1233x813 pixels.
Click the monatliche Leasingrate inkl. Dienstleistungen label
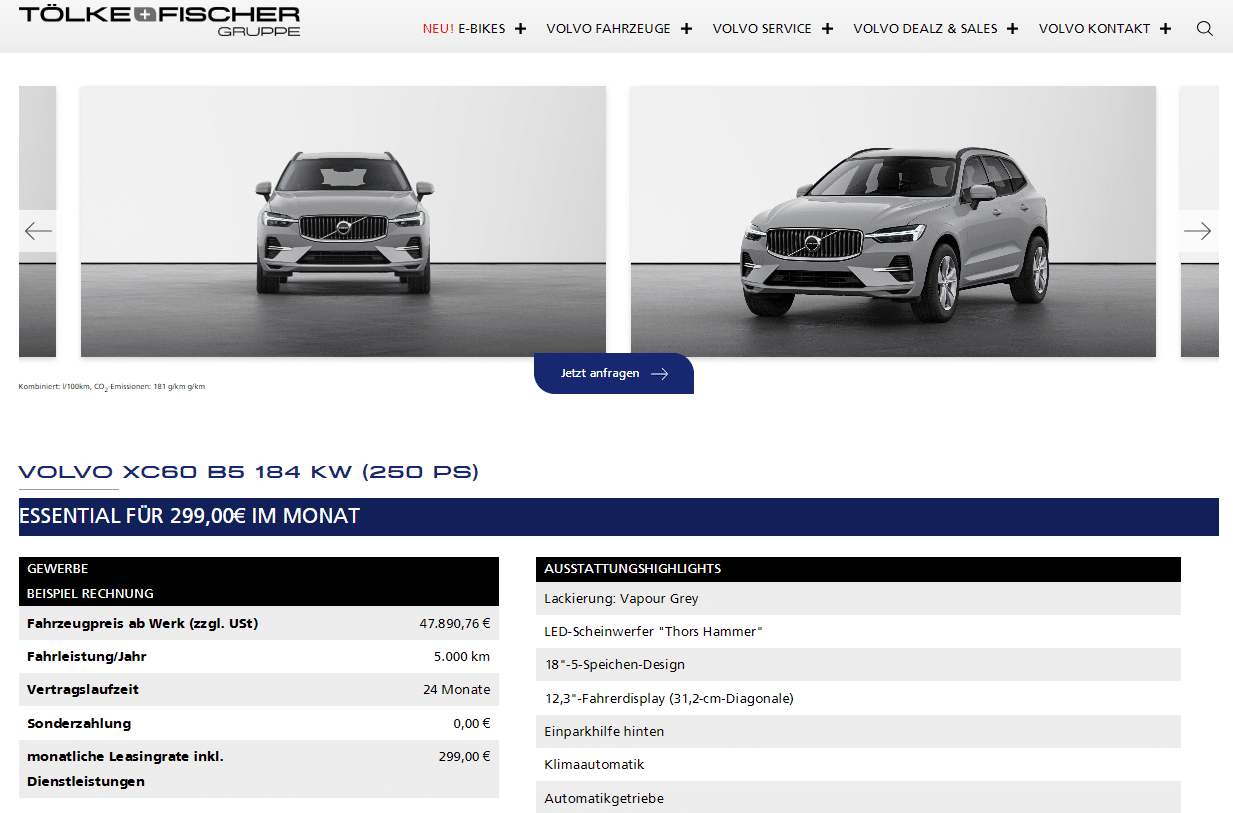click(x=125, y=769)
